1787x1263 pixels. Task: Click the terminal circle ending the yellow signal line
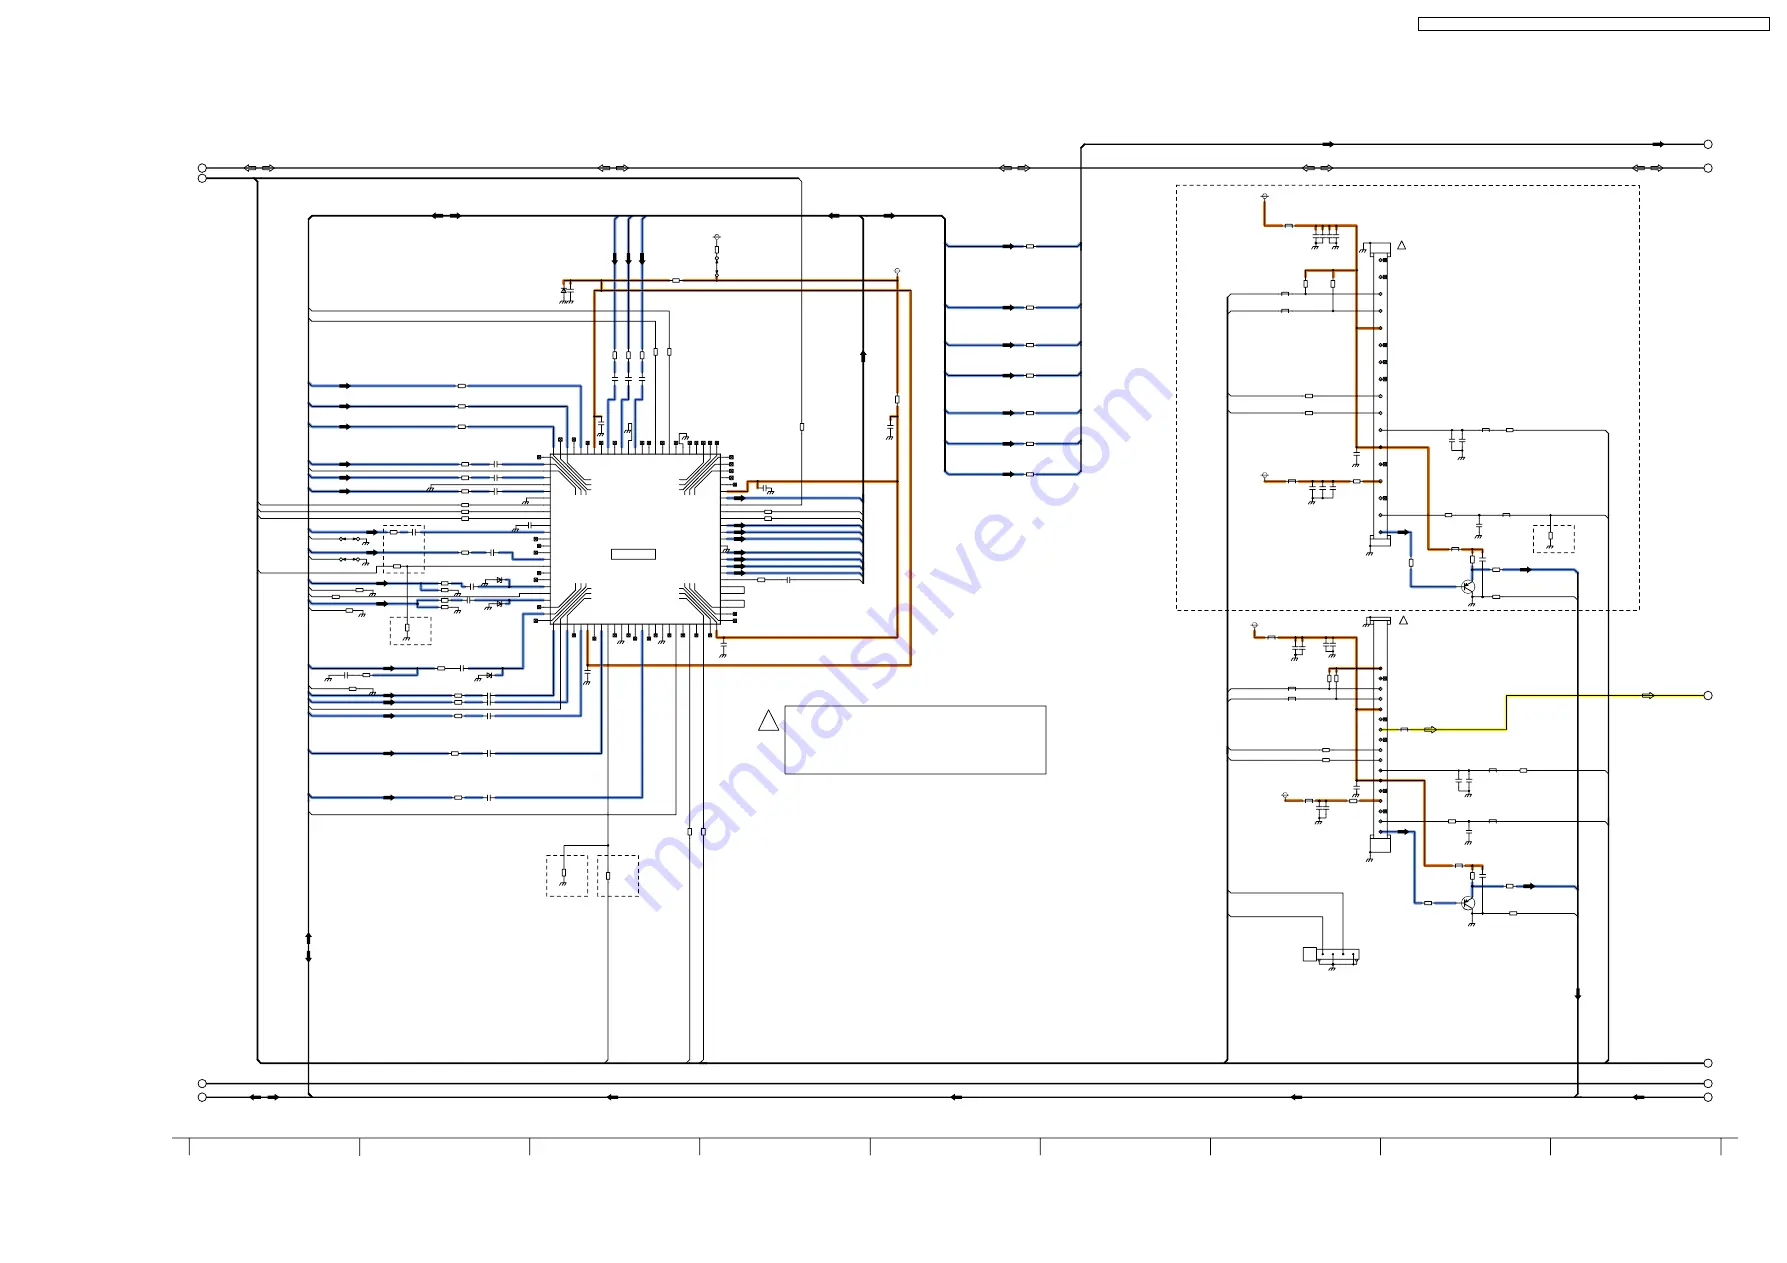point(1708,695)
